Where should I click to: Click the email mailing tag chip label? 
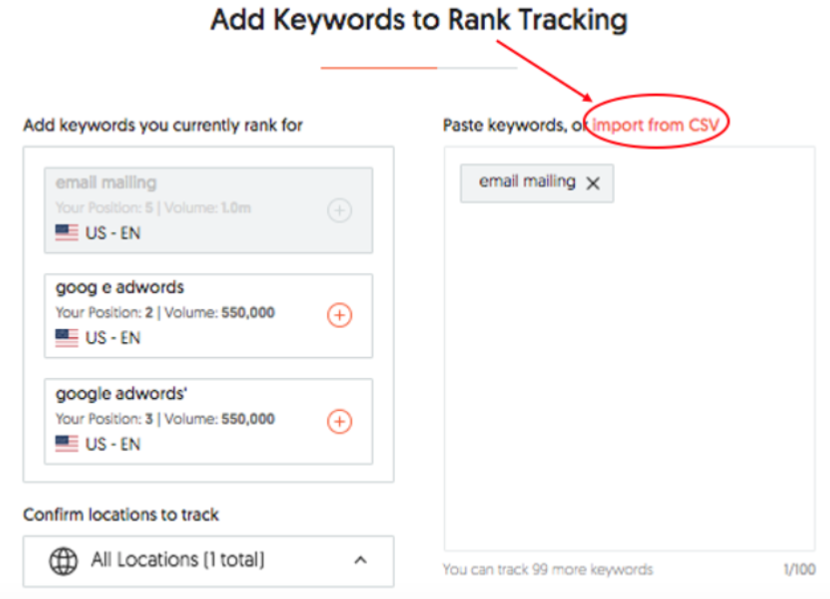click(527, 182)
